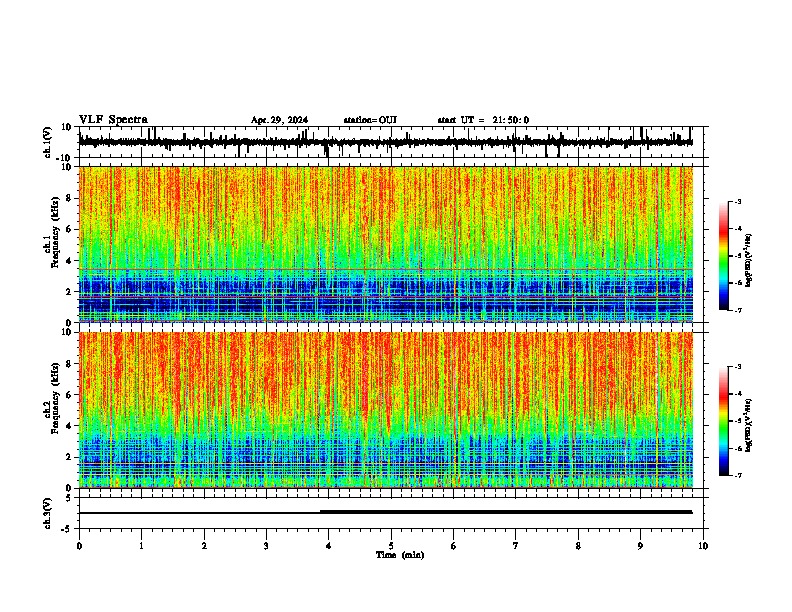
Task: Click the time axis tick label 7
Action: point(516,546)
